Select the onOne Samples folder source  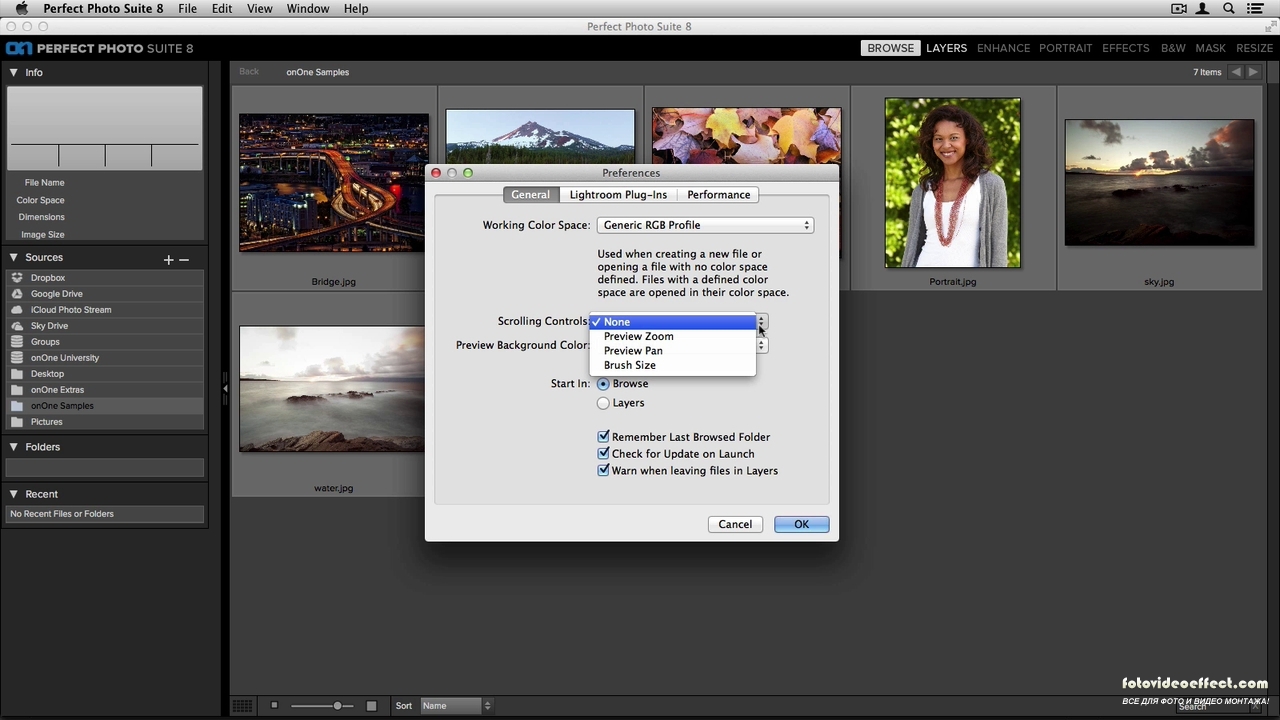click(x=104, y=406)
